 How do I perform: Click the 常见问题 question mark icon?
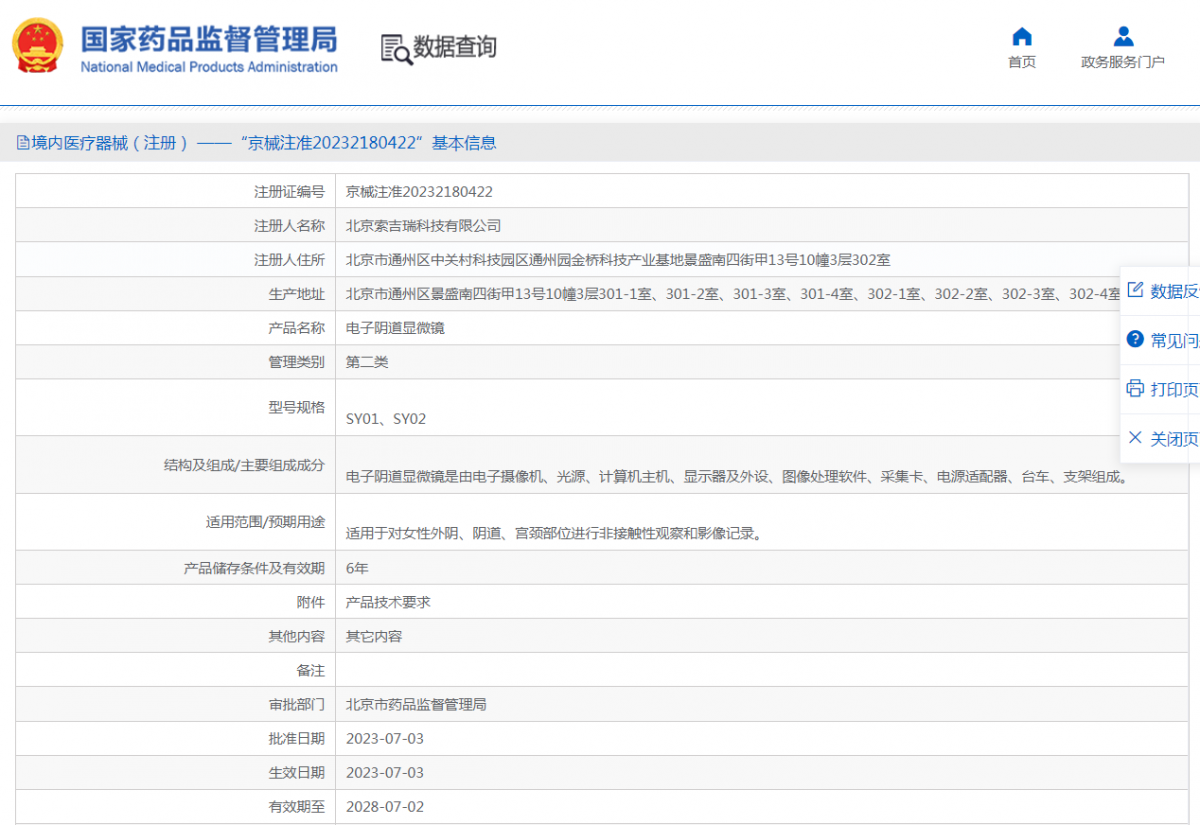pyautogui.click(x=1136, y=339)
